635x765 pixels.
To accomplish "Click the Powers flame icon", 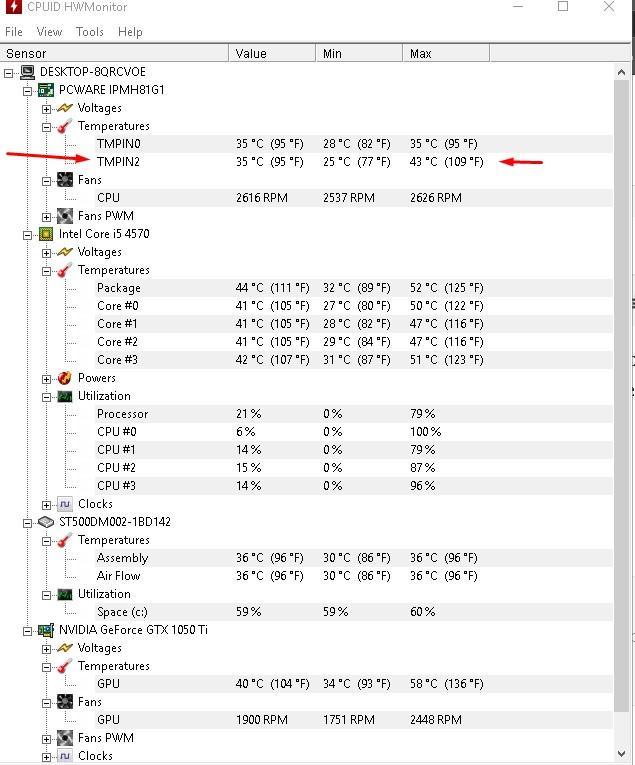I will point(64,378).
